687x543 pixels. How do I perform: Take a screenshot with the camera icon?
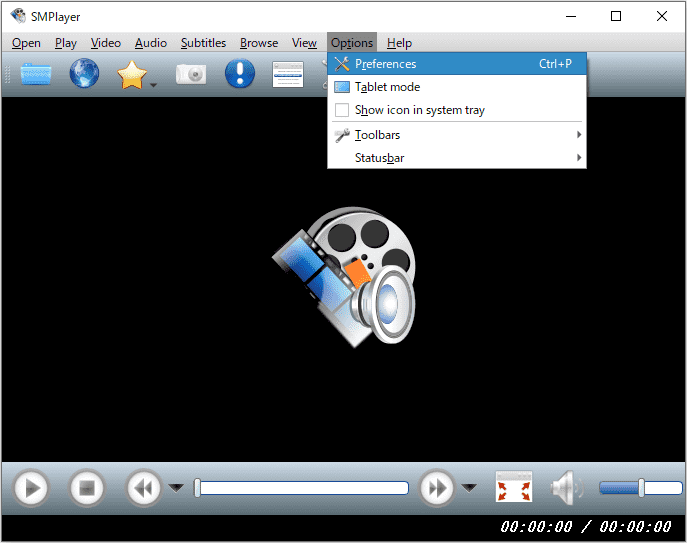click(191, 74)
